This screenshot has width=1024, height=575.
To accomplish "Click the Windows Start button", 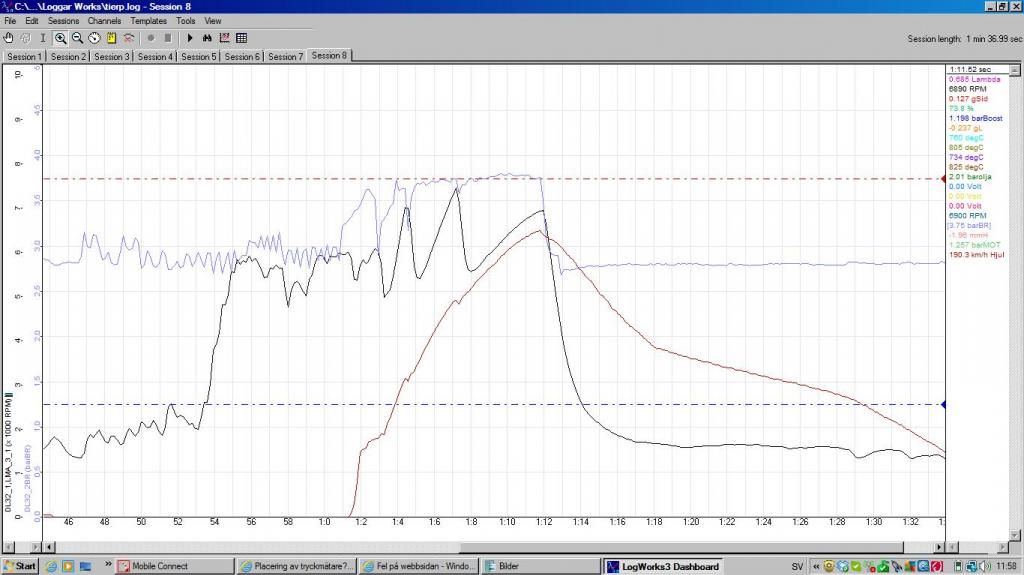I will 20,566.
